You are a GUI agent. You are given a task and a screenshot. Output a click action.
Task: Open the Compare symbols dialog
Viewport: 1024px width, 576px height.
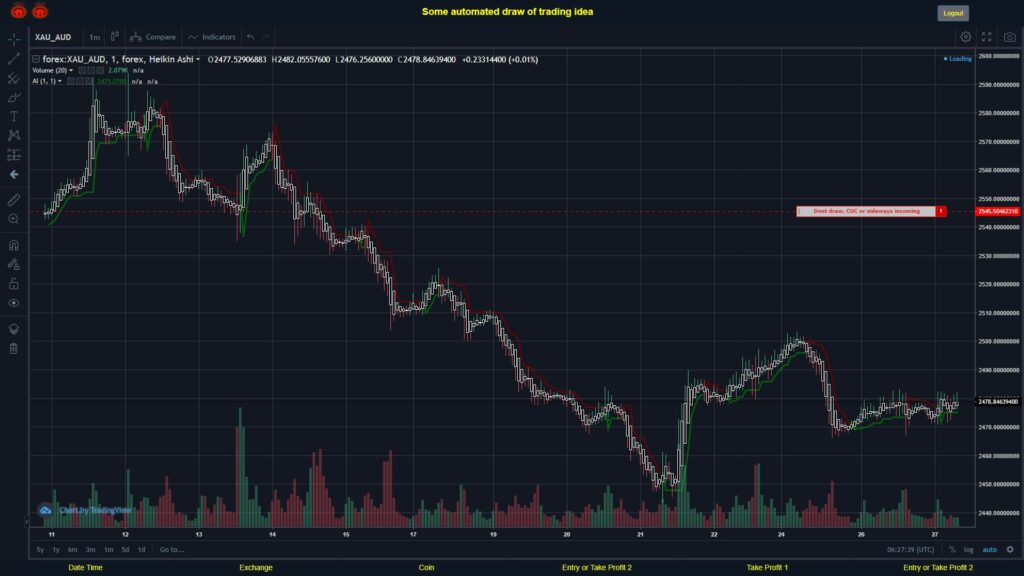click(x=153, y=37)
